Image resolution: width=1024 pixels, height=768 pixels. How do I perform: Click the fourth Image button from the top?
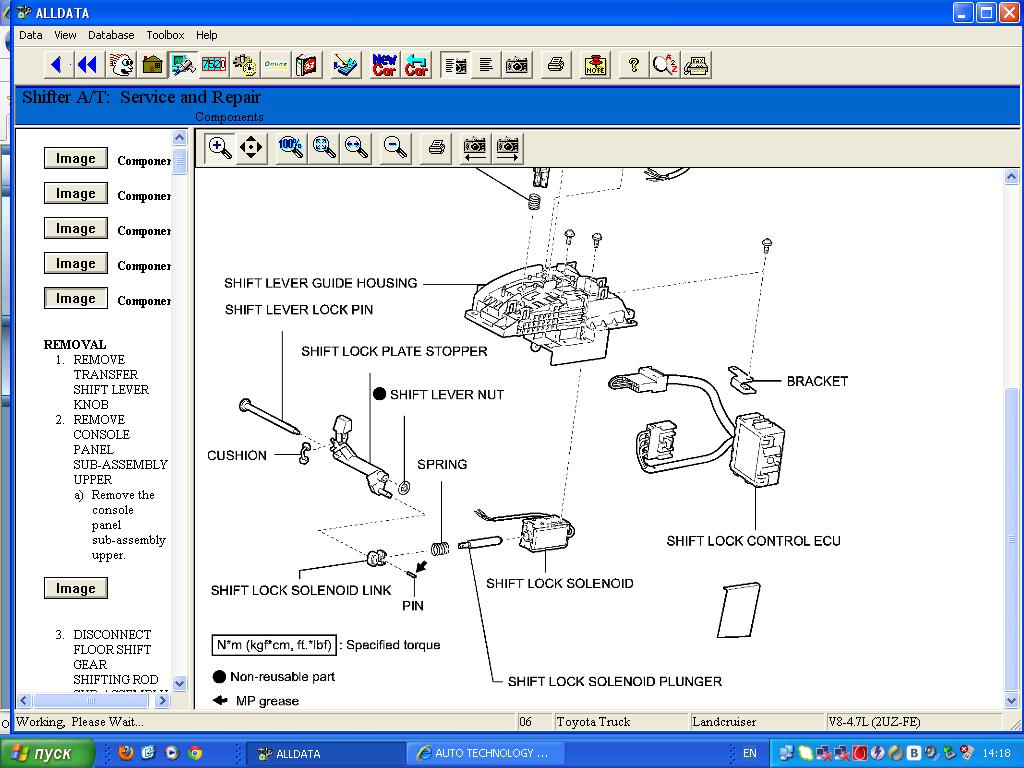click(x=76, y=264)
